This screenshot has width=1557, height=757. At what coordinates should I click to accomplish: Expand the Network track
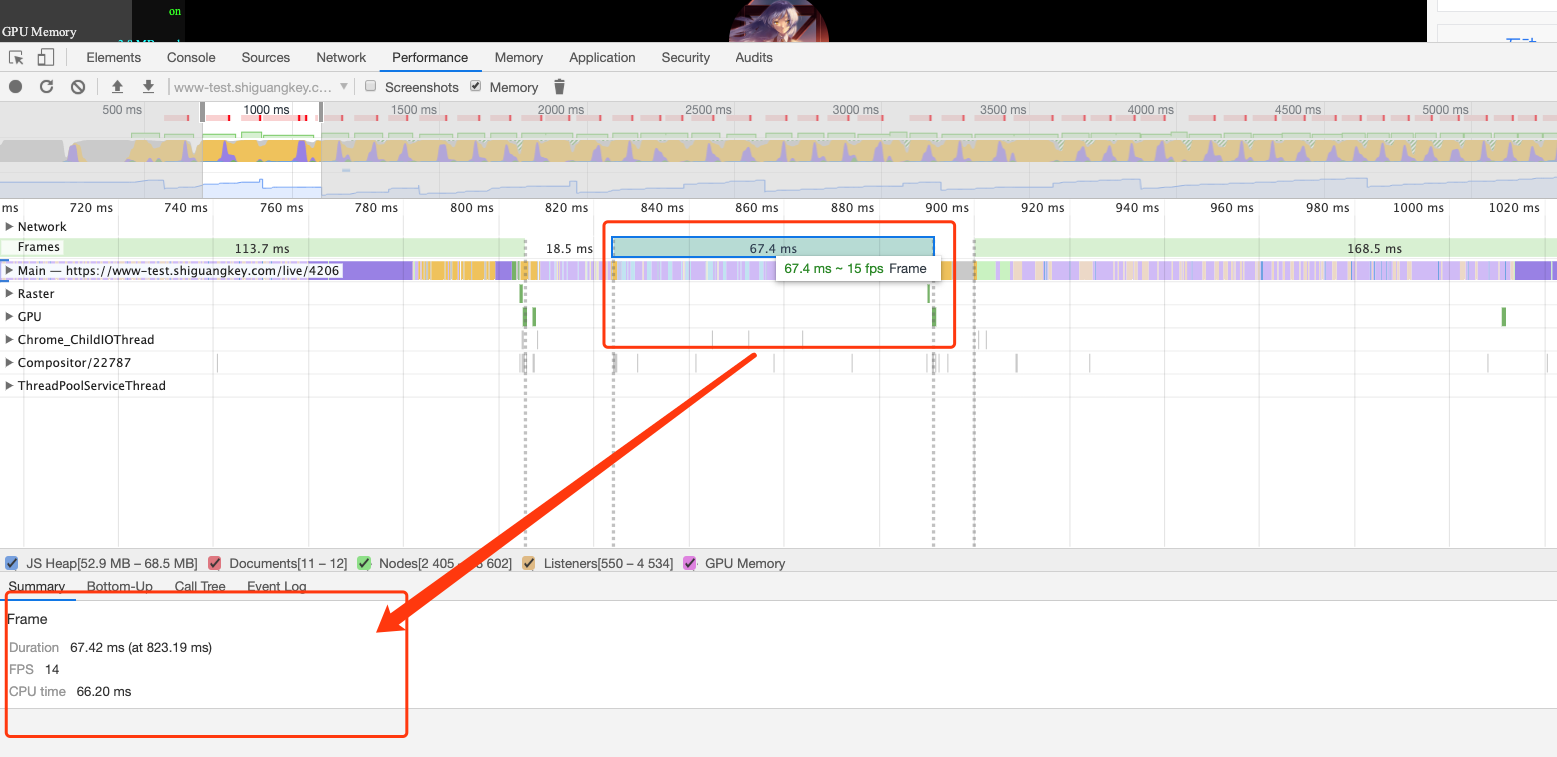[10, 227]
